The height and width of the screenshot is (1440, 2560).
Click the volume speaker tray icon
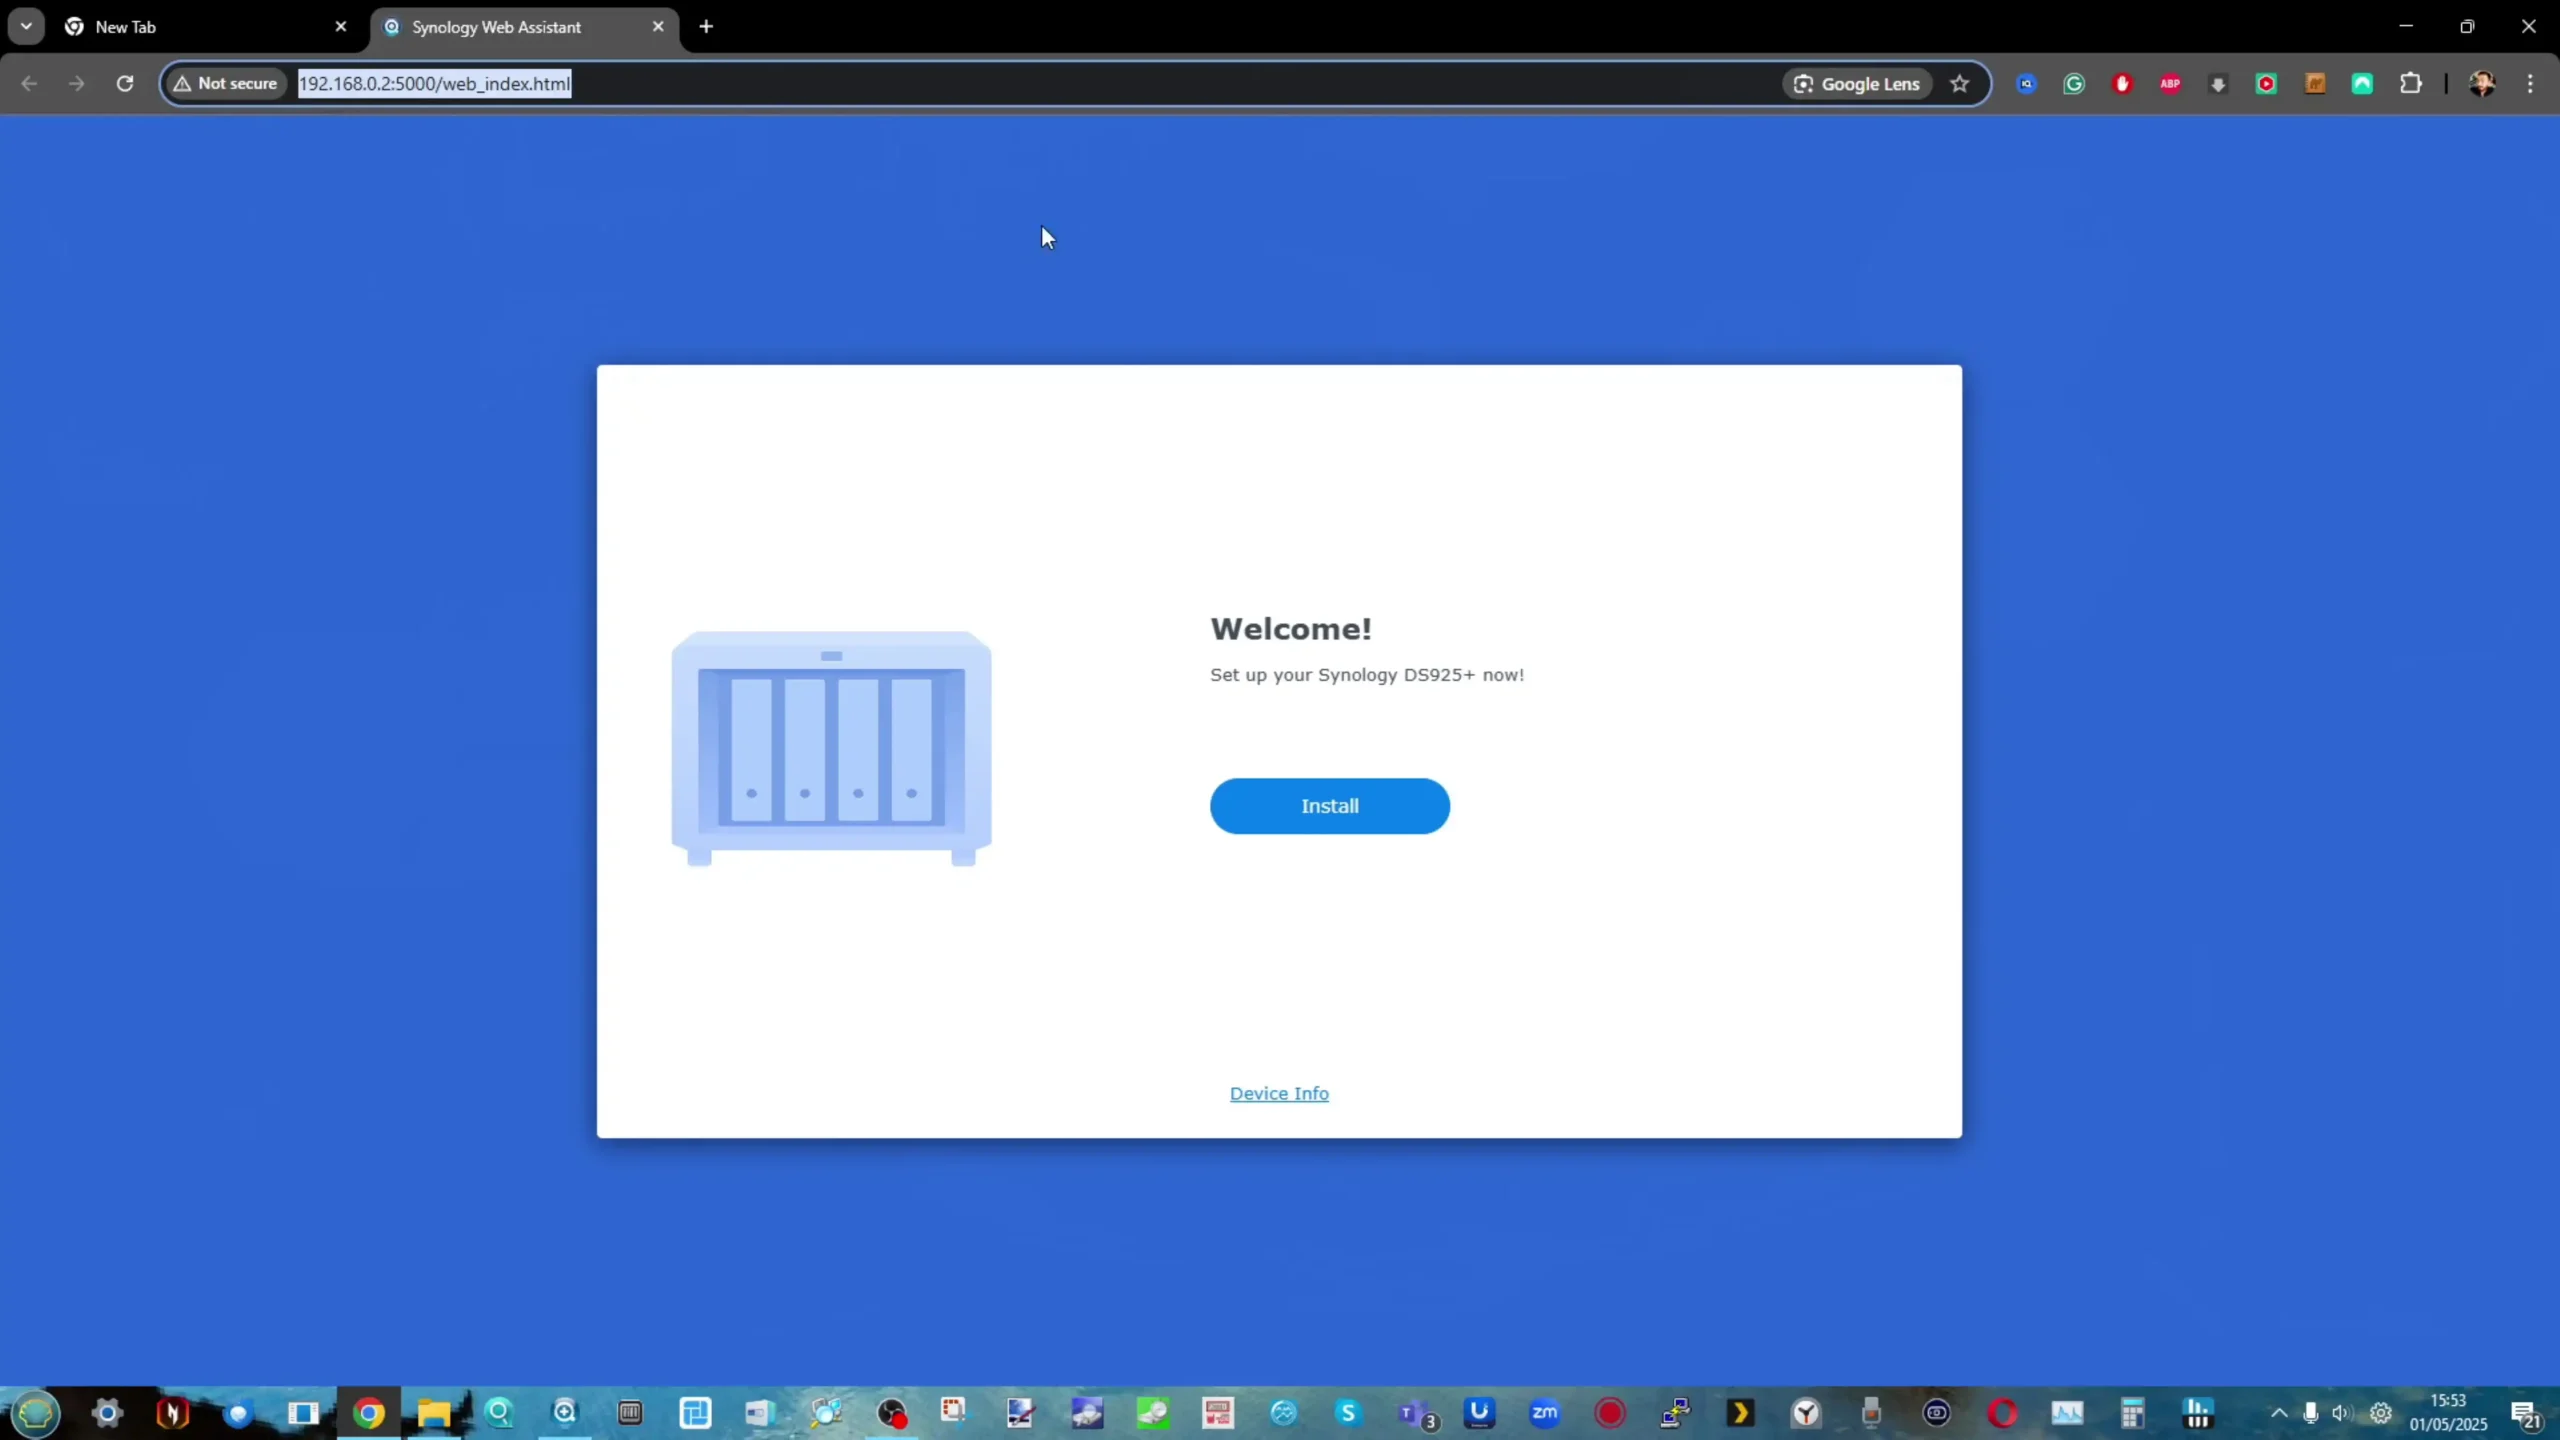coord(2341,1413)
